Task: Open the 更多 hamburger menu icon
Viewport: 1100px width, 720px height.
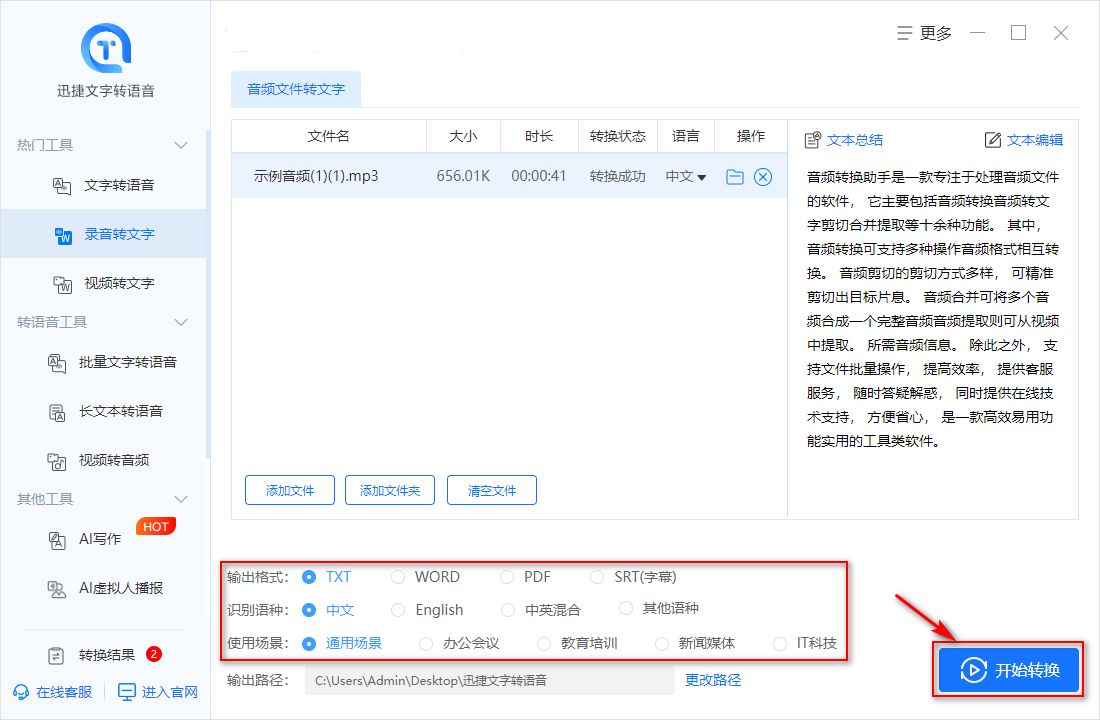Action: (905, 33)
